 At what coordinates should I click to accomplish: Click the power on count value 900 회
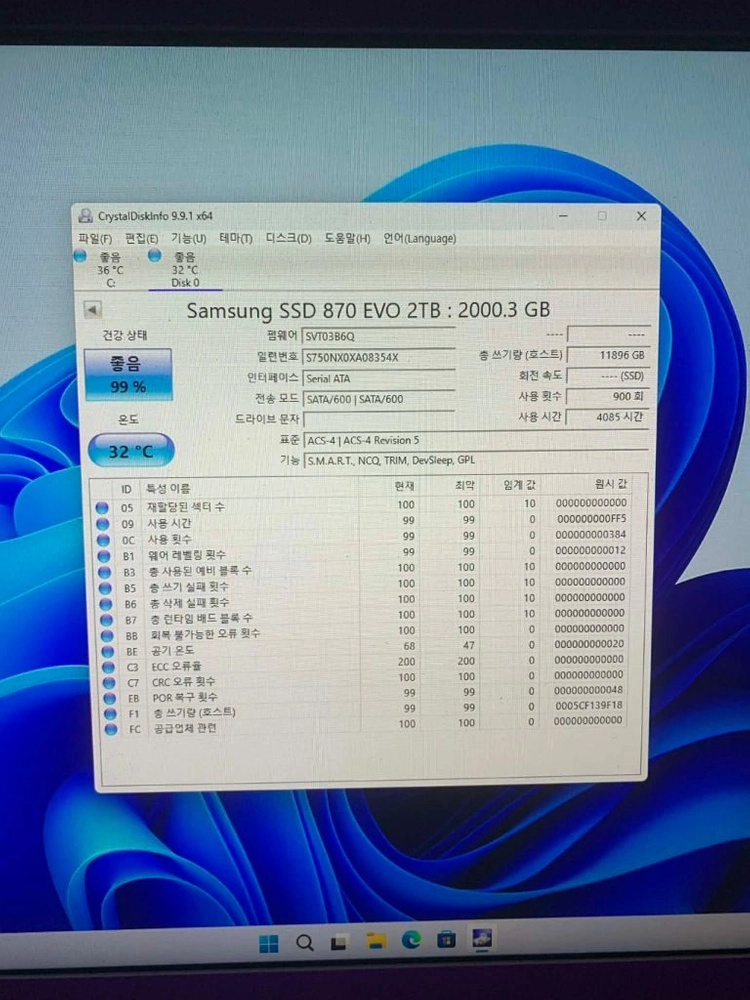[x=608, y=396]
